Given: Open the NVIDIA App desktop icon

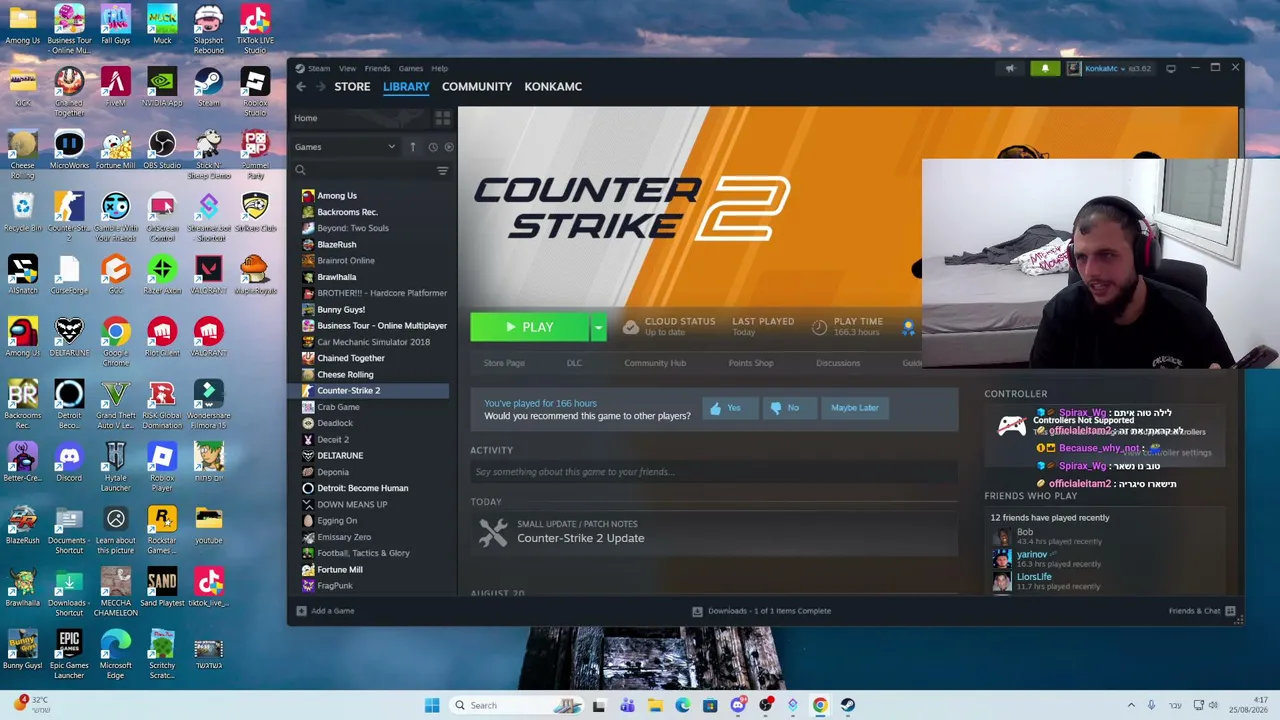Looking at the screenshot, I should 162,87.
